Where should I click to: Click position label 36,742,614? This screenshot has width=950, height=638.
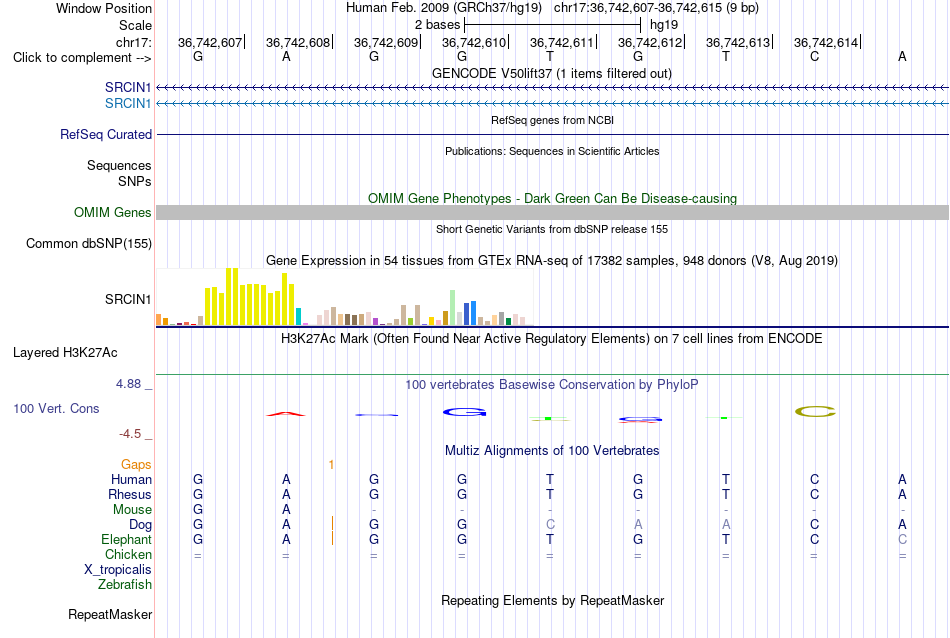pos(826,42)
